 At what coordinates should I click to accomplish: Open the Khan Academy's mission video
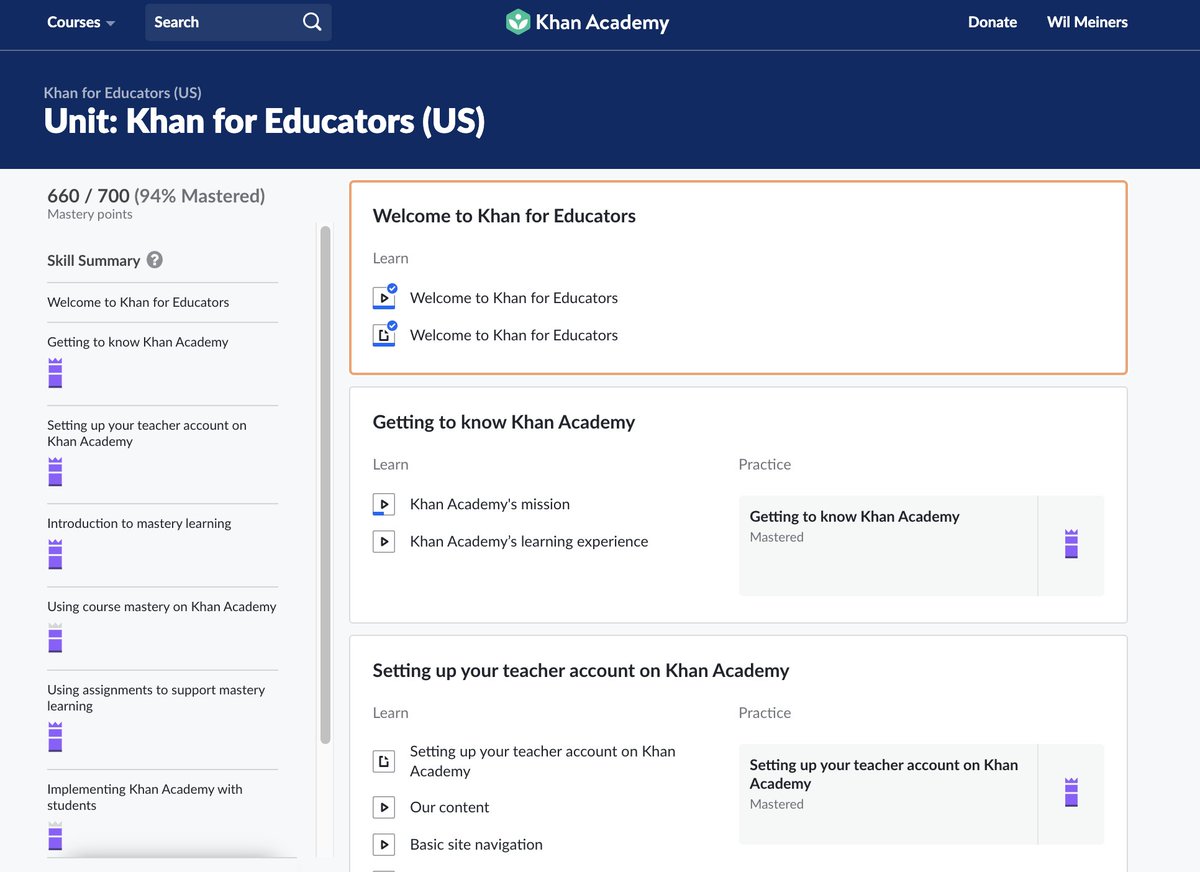point(490,504)
